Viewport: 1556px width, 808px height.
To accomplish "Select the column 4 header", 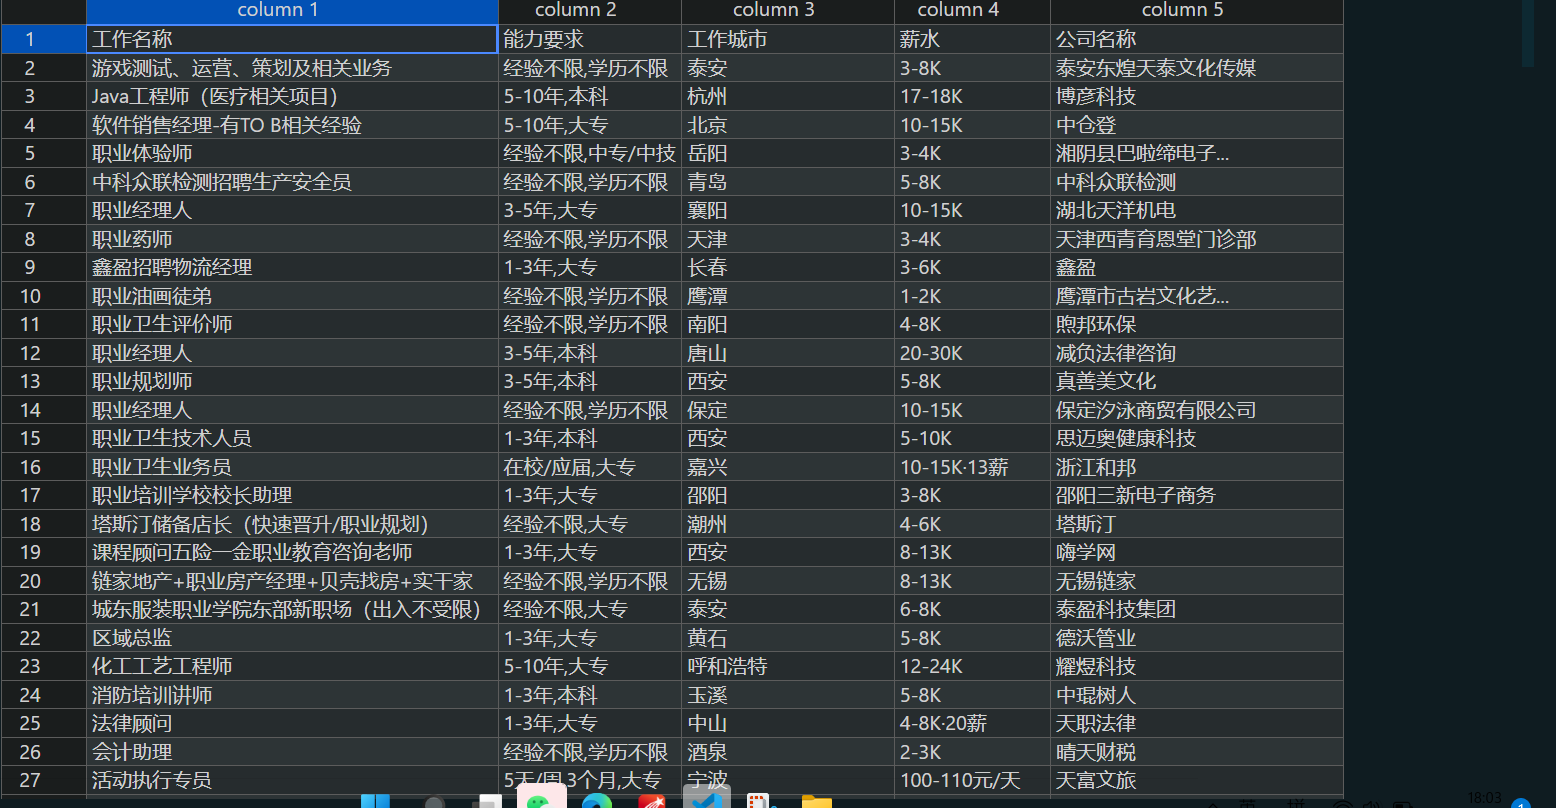I will [x=972, y=11].
